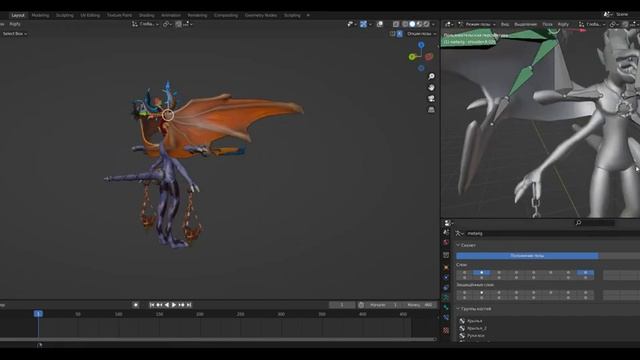The width and height of the screenshot is (640, 360).
Task: Add a new workspace with plus button
Action: tap(308, 15)
